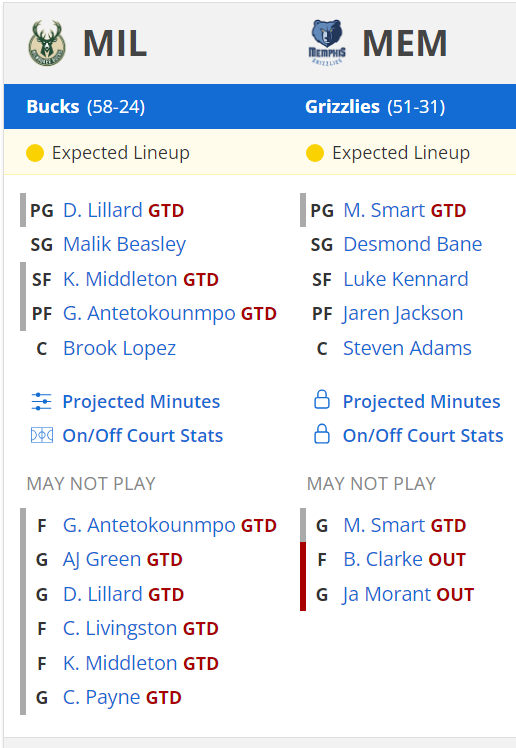Image resolution: width=516 pixels, height=748 pixels.
Task: Open Brook Lopez player link
Action: tap(119, 348)
